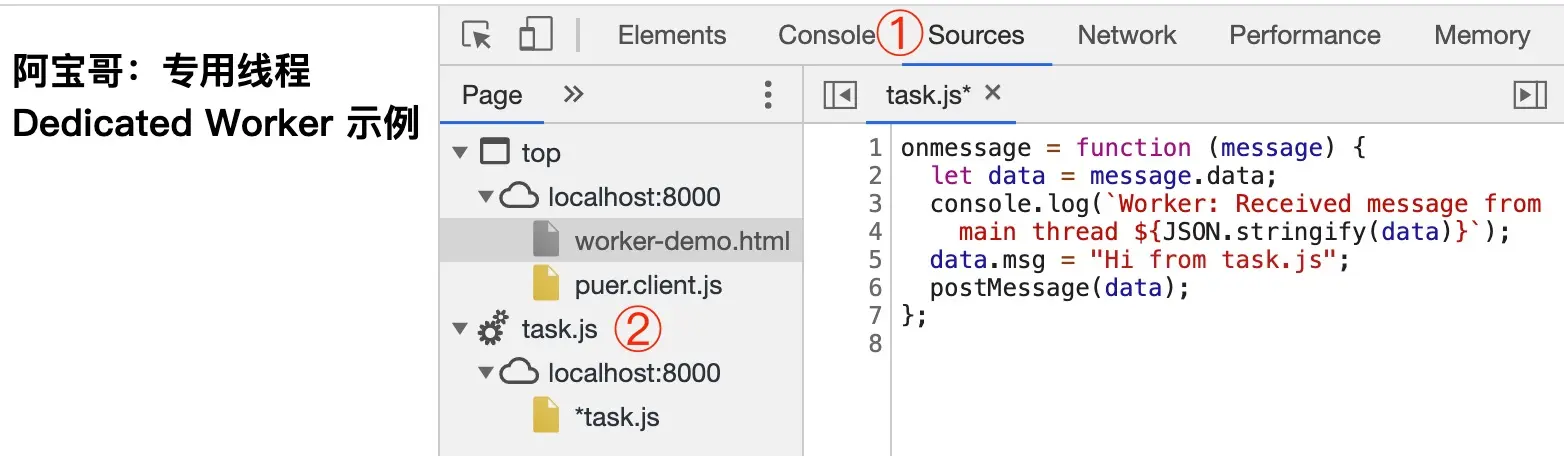
Task: Click the yellow *task.js file icon
Action: [546, 416]
